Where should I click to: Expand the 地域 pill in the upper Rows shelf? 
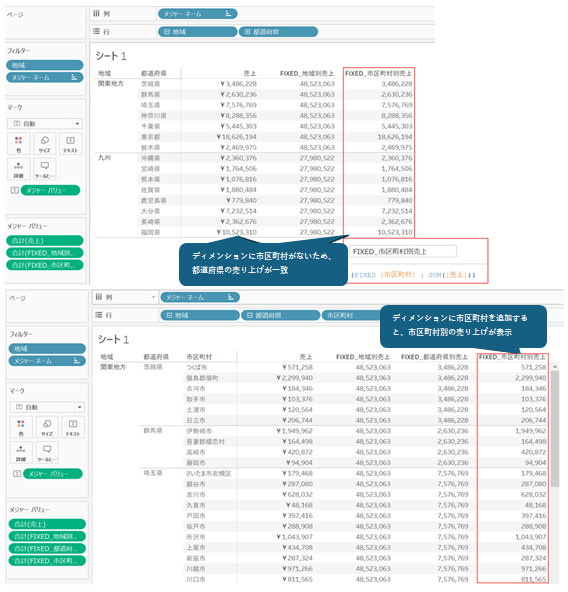pyautogui.click(x=167, y=32)
